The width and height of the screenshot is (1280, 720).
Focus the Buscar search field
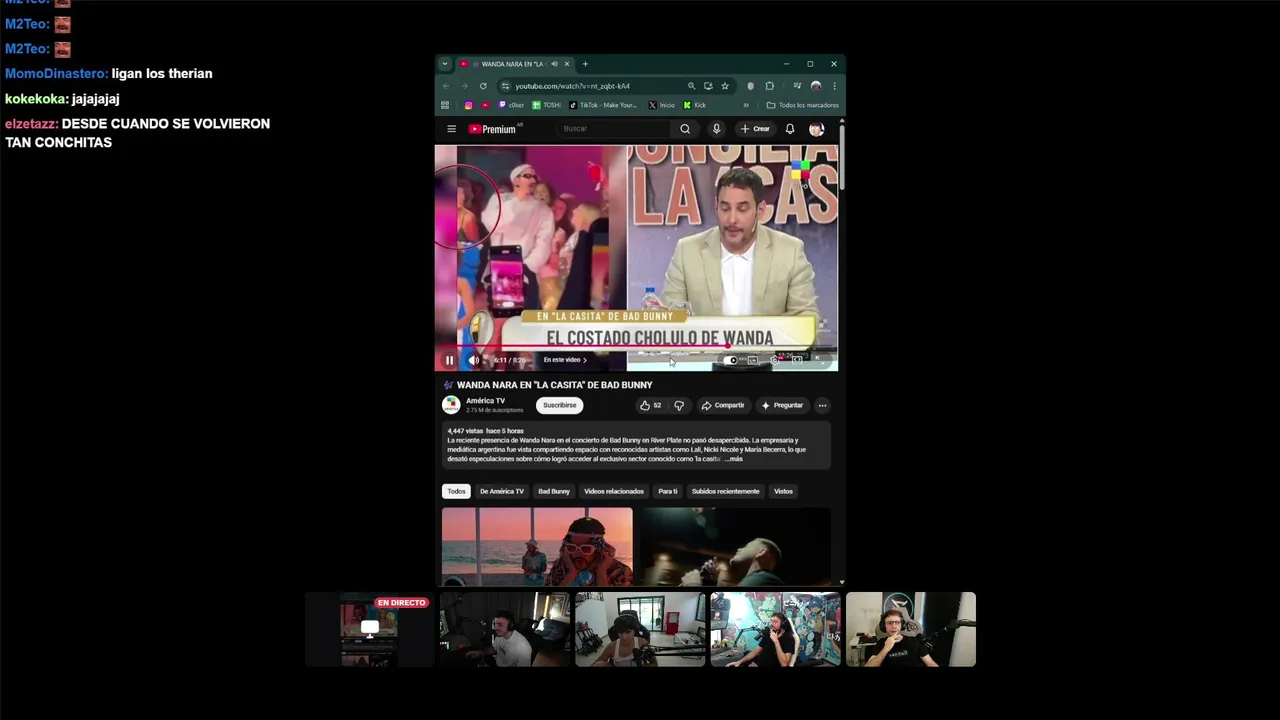point(615,129)
